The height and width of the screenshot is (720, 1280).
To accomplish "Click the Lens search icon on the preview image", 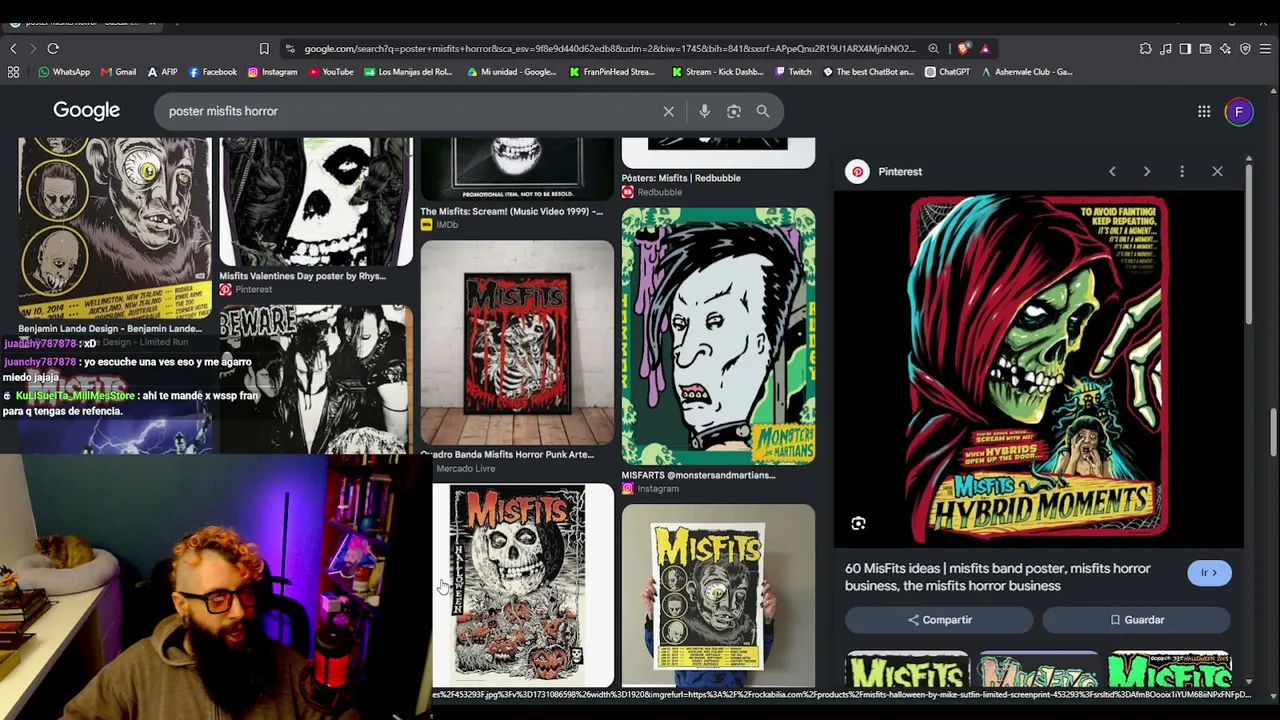I will pos(858,524).
